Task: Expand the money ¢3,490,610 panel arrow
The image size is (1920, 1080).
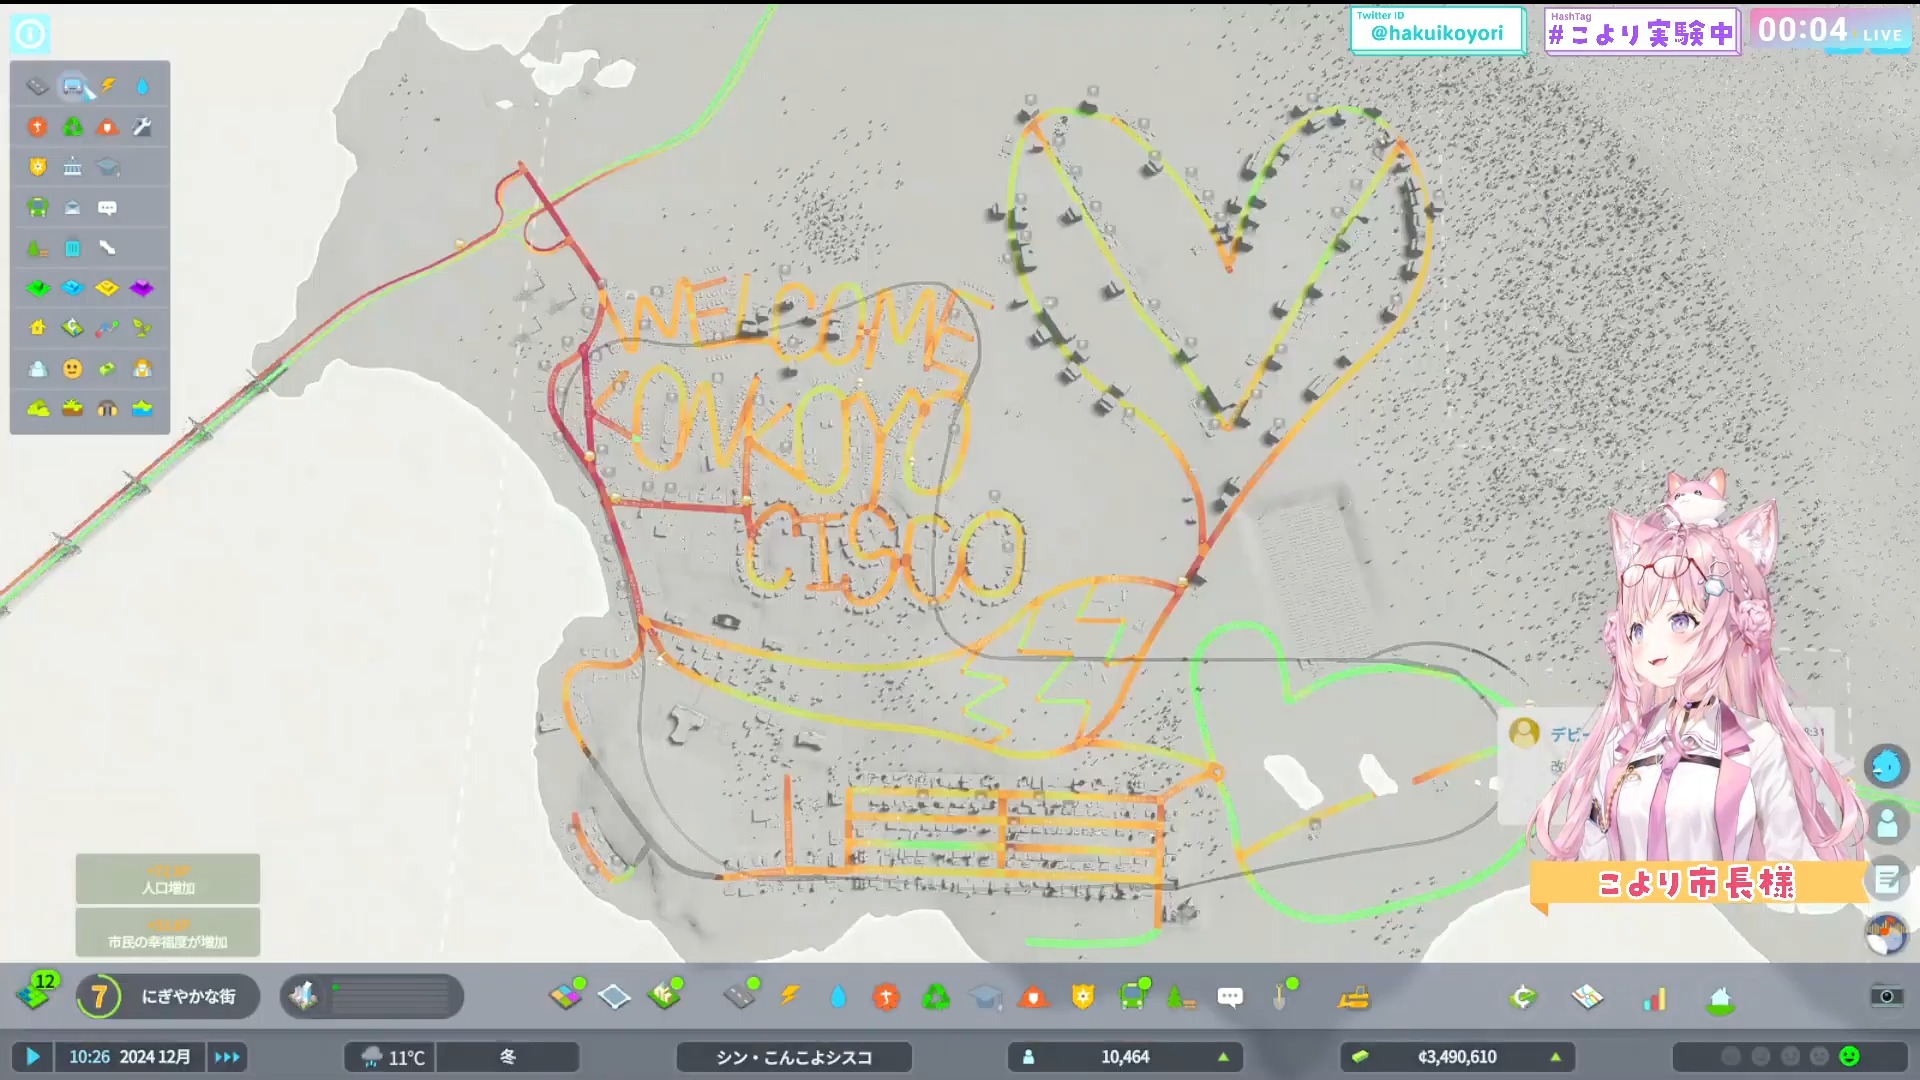Action: click(x=1555, y=1057)
